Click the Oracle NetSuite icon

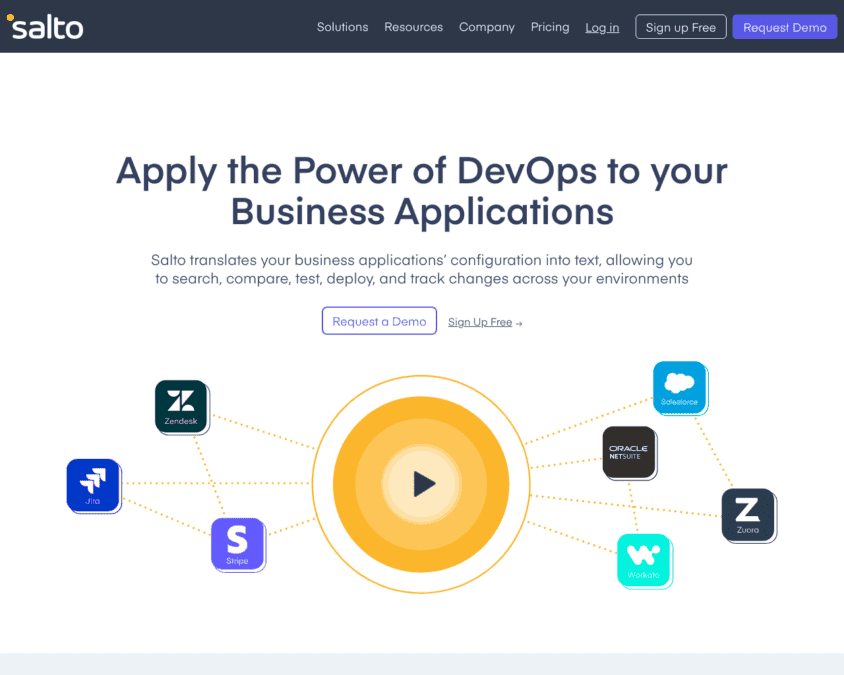pos(629,453)
